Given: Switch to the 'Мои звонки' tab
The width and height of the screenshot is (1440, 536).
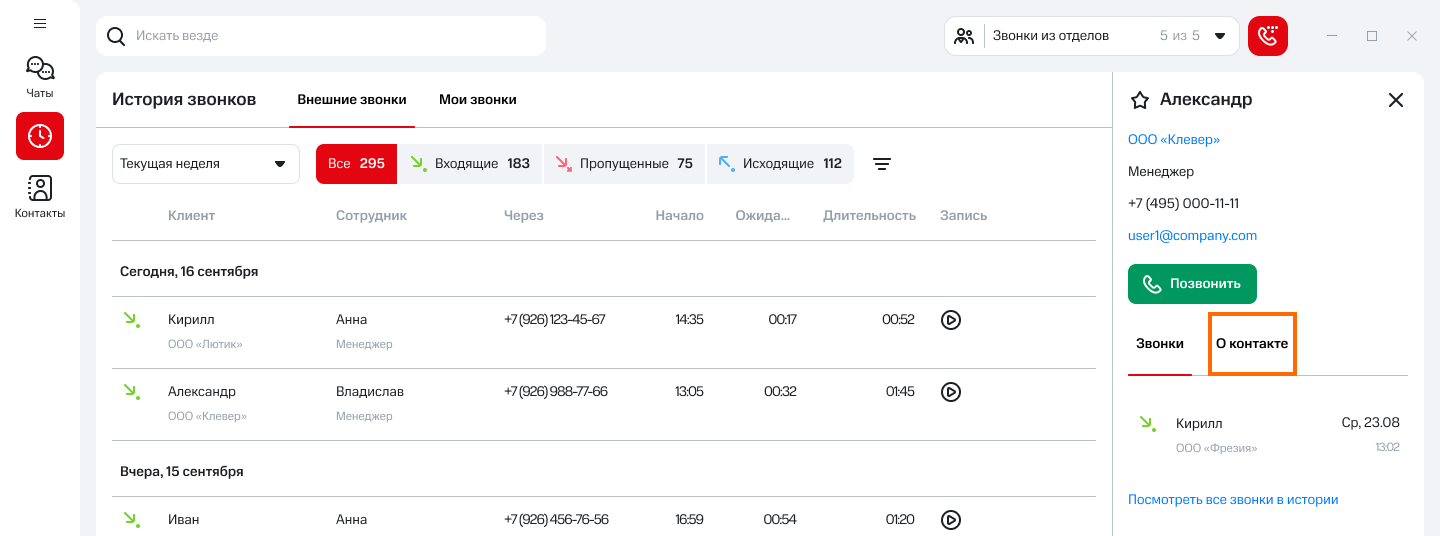Looking at the screenshot, I should tap(478, 100).
